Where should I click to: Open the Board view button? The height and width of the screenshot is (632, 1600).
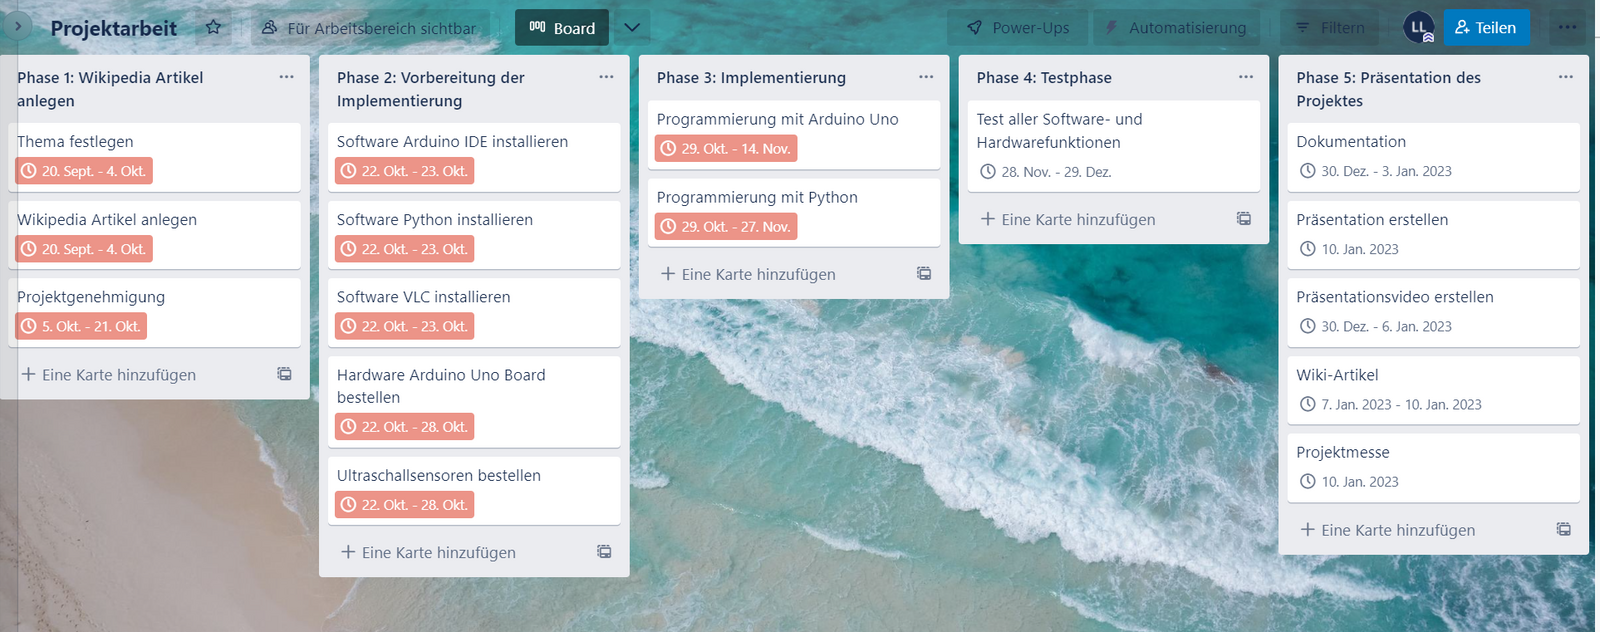562,28
